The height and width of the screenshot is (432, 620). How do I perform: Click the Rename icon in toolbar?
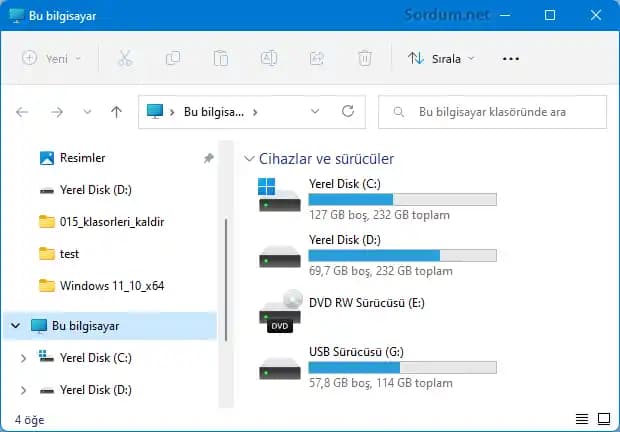pos(269,58)
